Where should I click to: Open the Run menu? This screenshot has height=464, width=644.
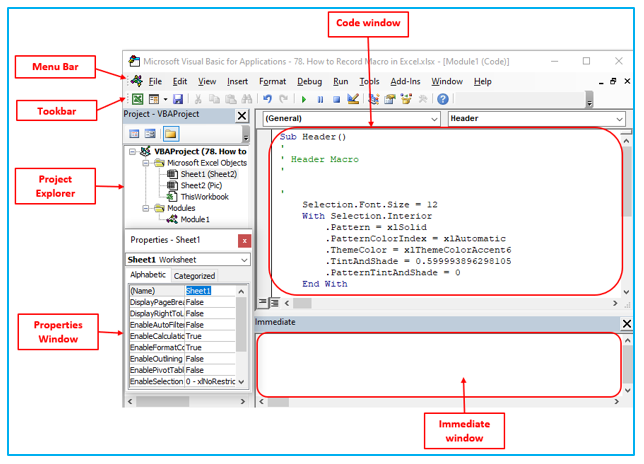pos(340,81)
